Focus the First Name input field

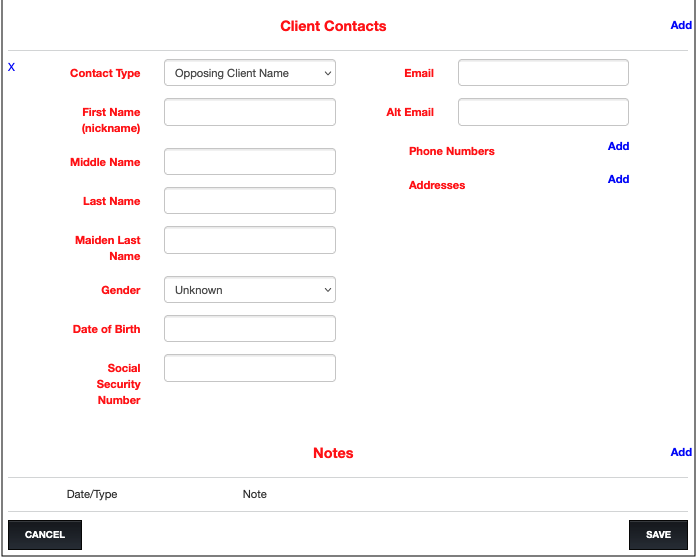(x=249, y=112)
